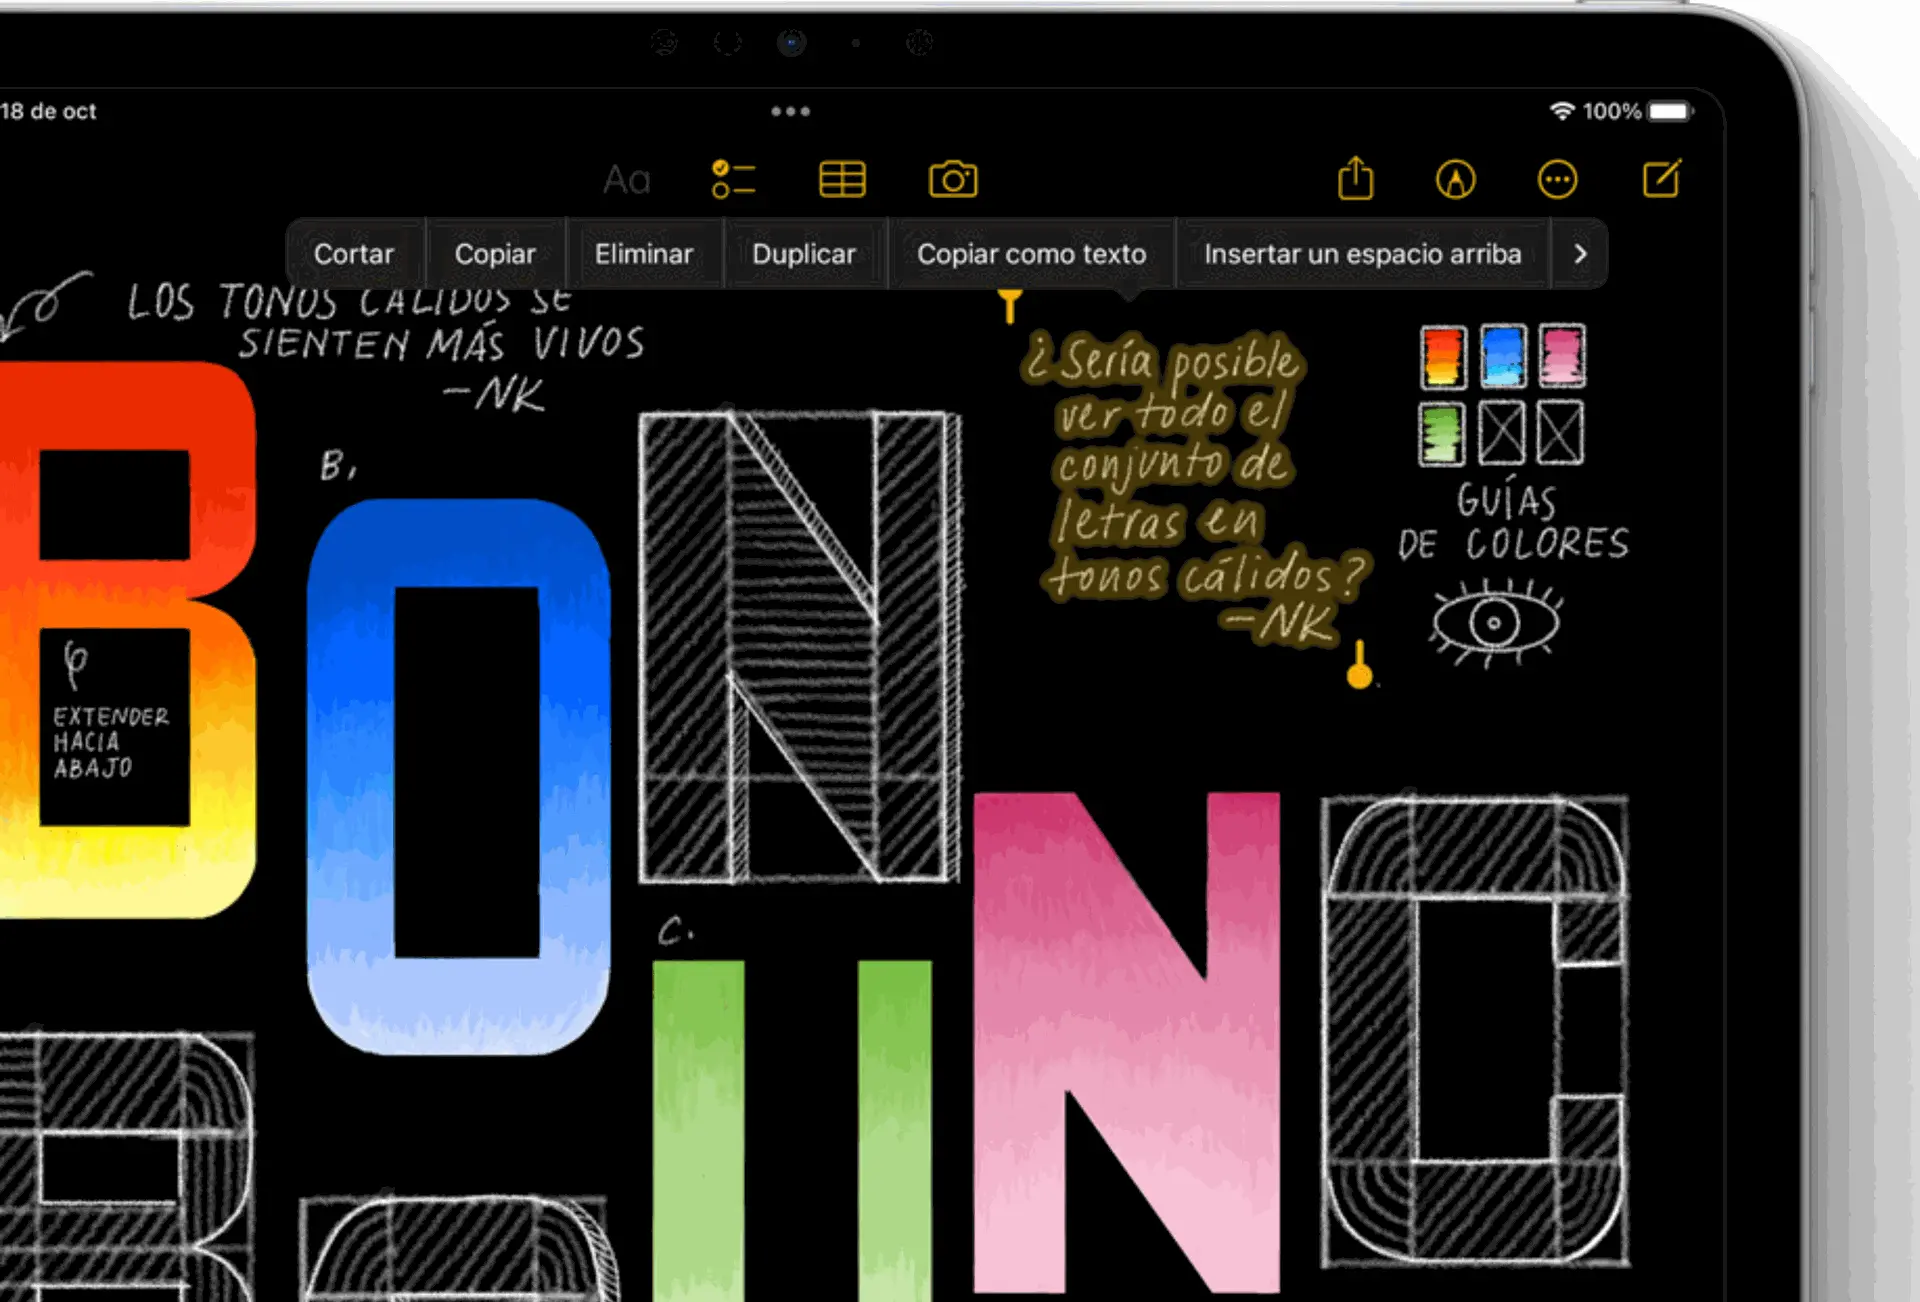Screen dimensions: 1920x1302
Task: Tap the 'GUÍAS DE COLORES' handwriting
Action: point(1512,522)
